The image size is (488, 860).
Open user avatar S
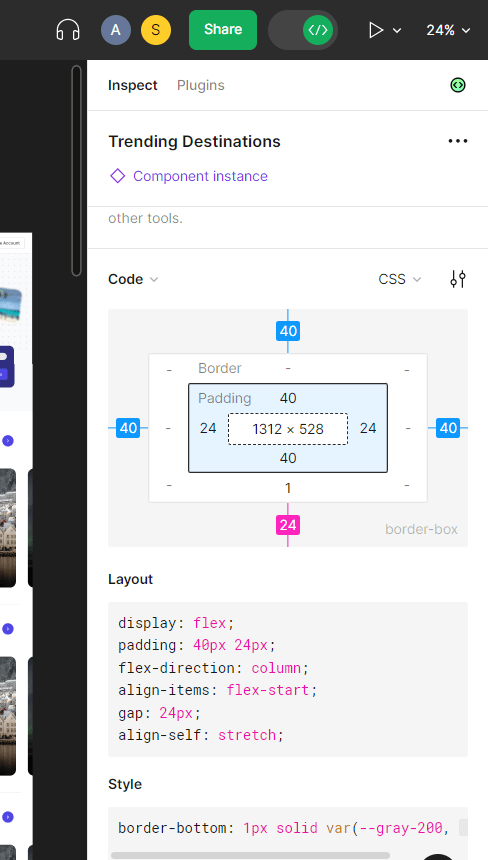click(x=156, y=30)
